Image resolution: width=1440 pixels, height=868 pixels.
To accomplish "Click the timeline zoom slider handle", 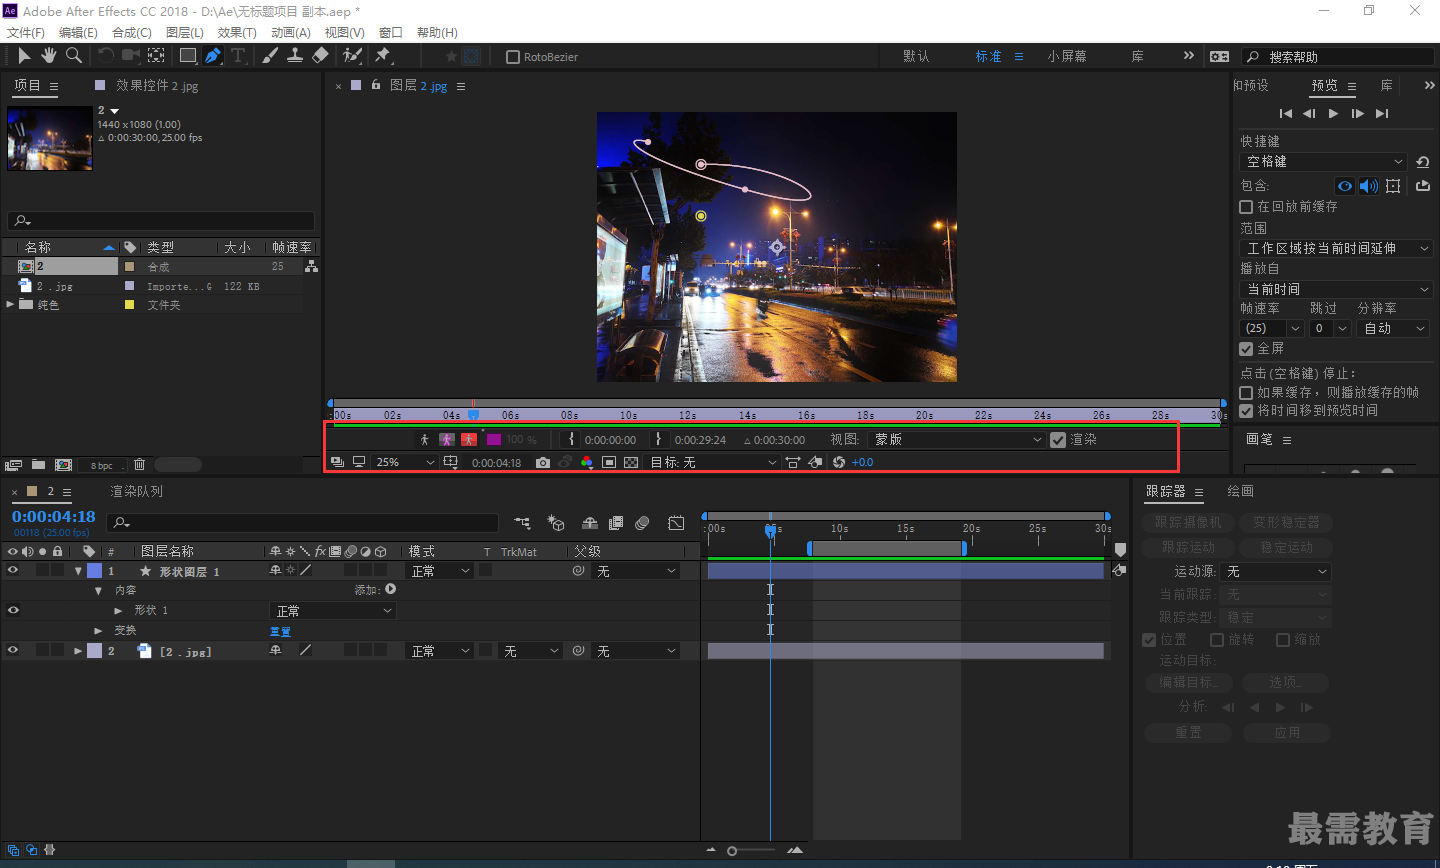I will 732,851.
